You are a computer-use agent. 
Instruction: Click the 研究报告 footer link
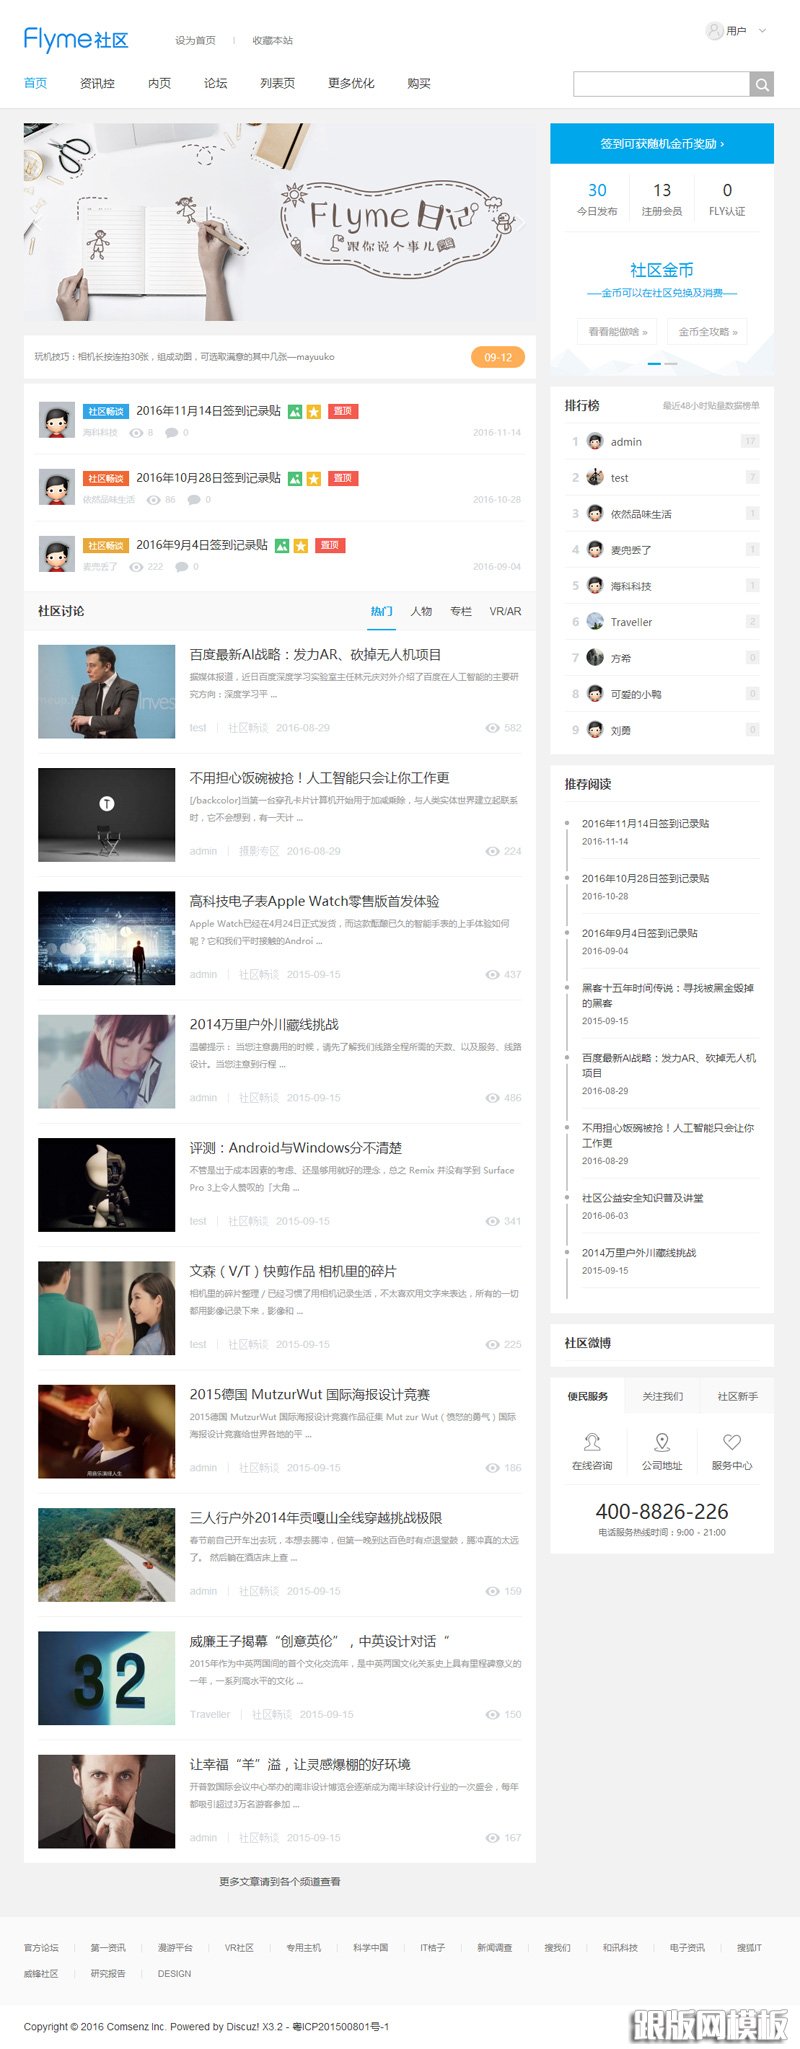pos(108,1974)
